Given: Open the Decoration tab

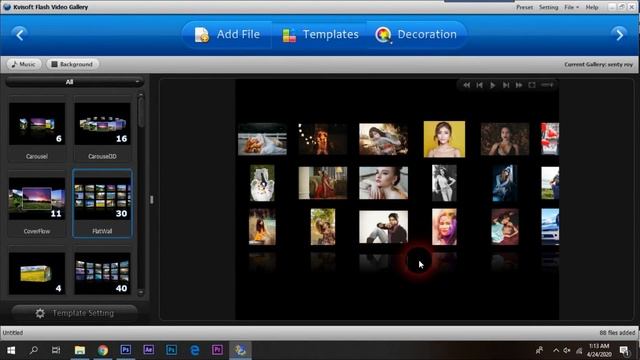Looking at the screenshot, I should (x=416, y=35).
